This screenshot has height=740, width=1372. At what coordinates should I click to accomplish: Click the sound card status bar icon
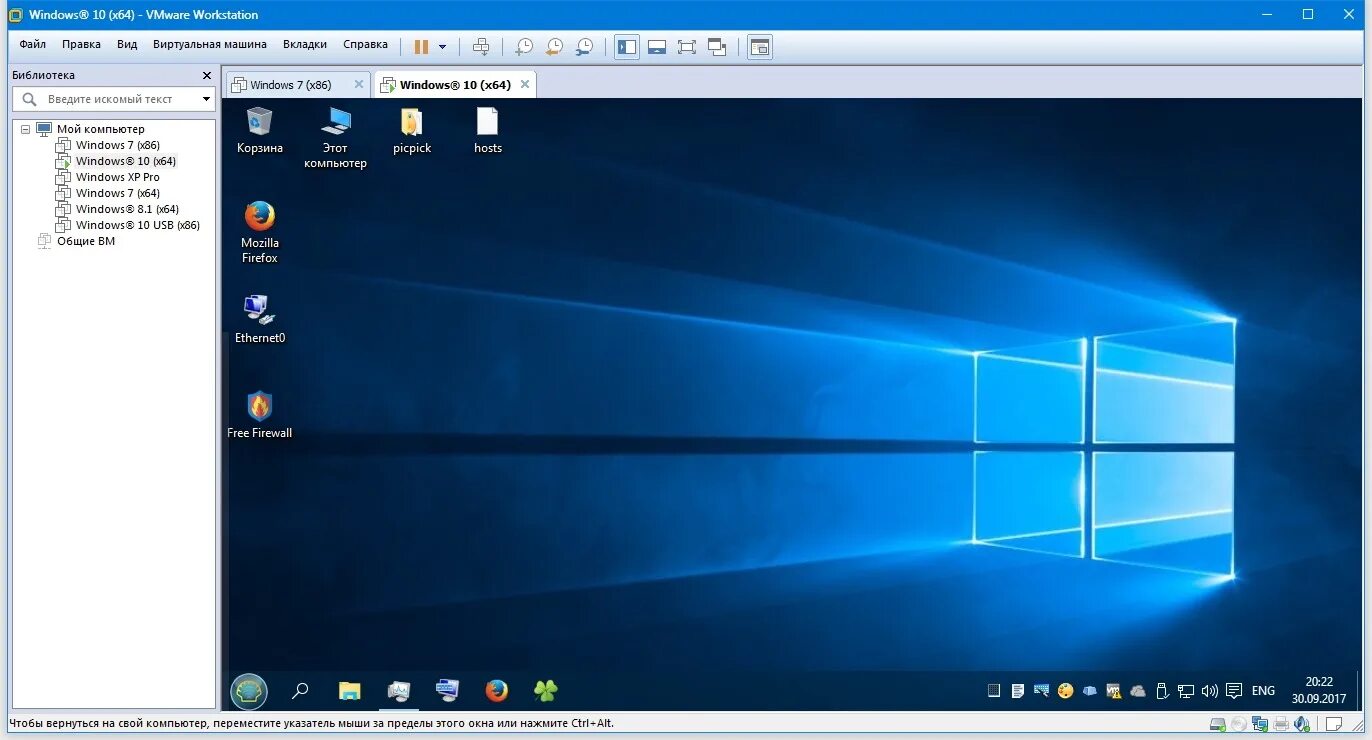point(1302,724)
